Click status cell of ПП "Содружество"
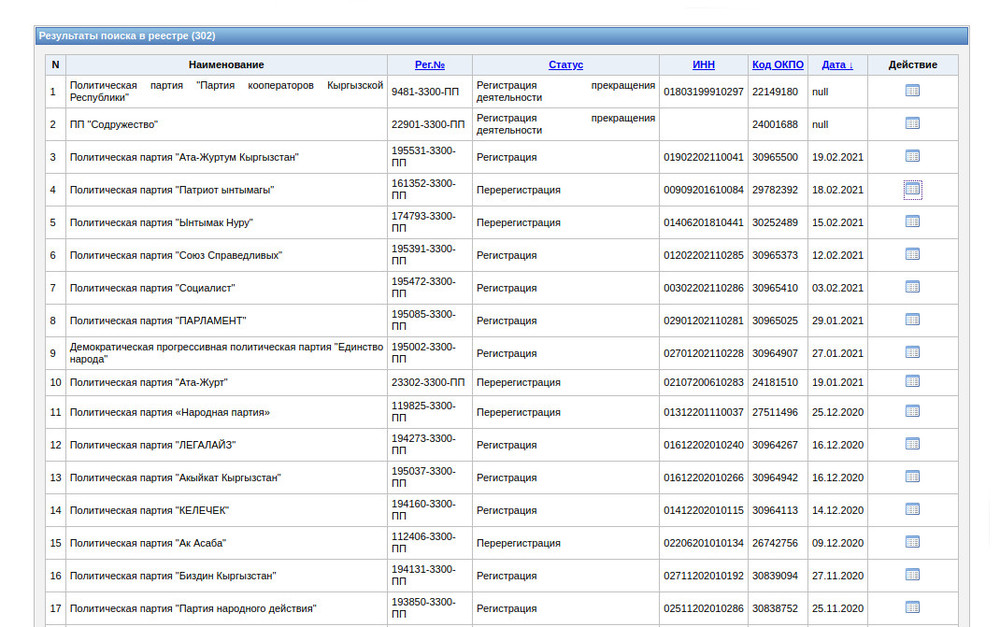Viewport: 1000px width, 627px height. [x=566, y=124]
